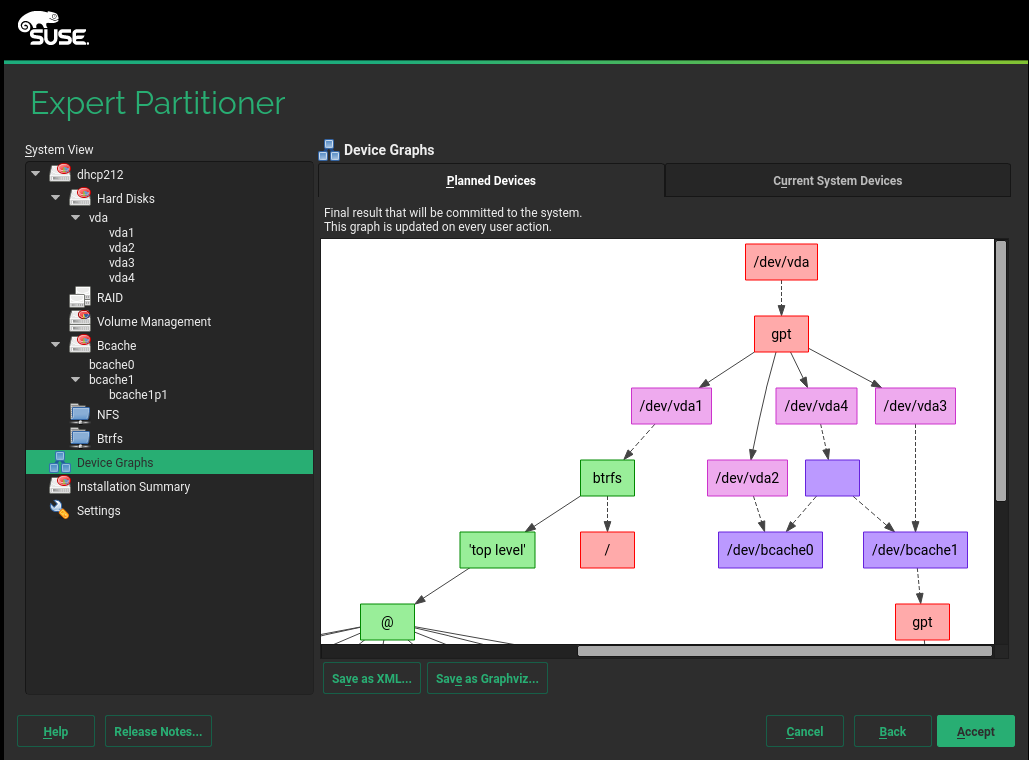The image size is (1029, 760).
Task: Click the Volume Management icon
Action: (x=79, y=321)
